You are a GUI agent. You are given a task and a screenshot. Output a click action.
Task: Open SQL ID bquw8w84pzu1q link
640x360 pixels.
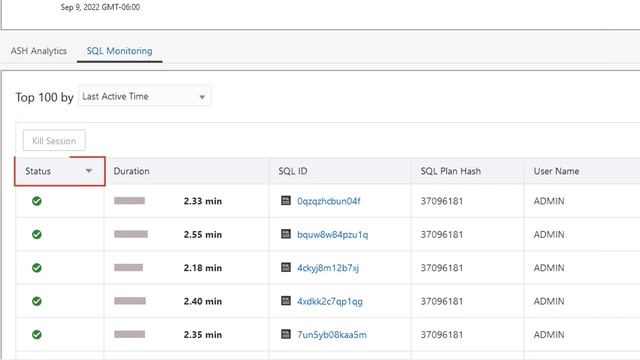[x=332, y=235]
